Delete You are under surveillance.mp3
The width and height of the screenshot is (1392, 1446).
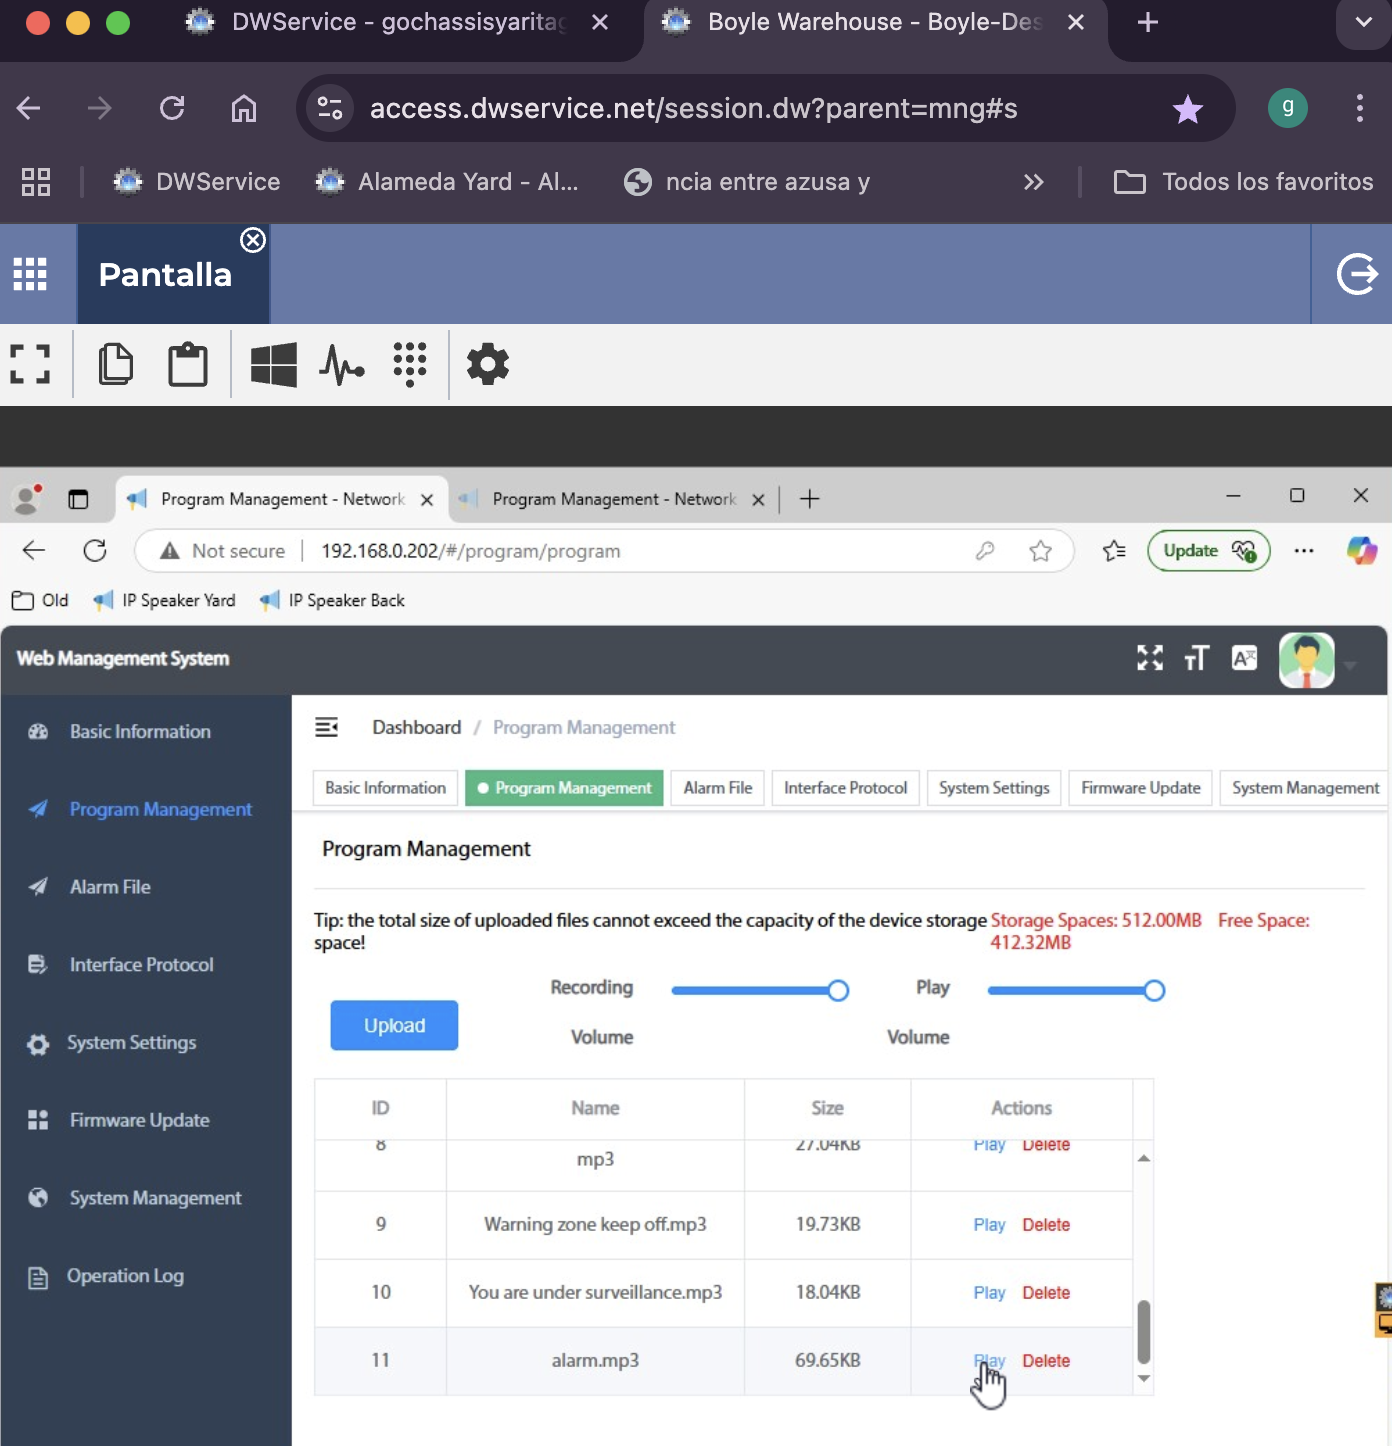tap(1046, 1293)
